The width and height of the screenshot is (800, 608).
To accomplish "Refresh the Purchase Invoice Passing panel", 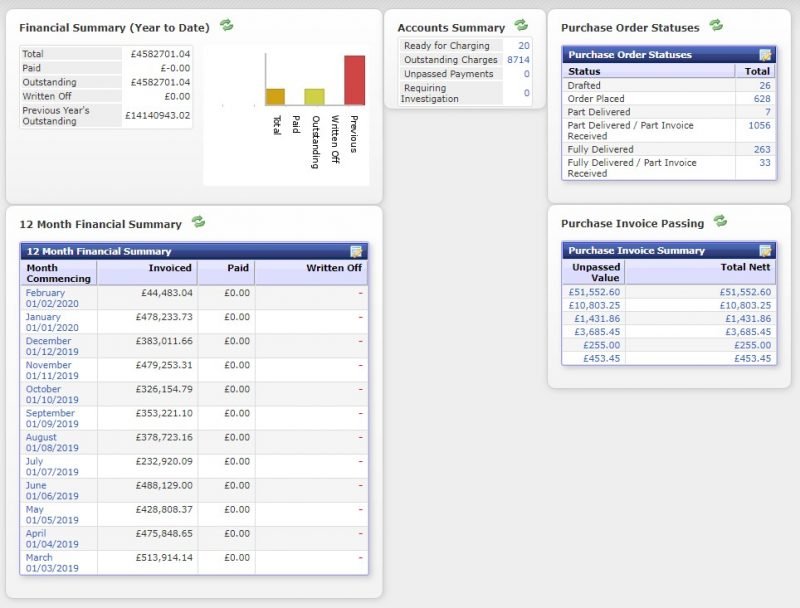I will 720,221.
